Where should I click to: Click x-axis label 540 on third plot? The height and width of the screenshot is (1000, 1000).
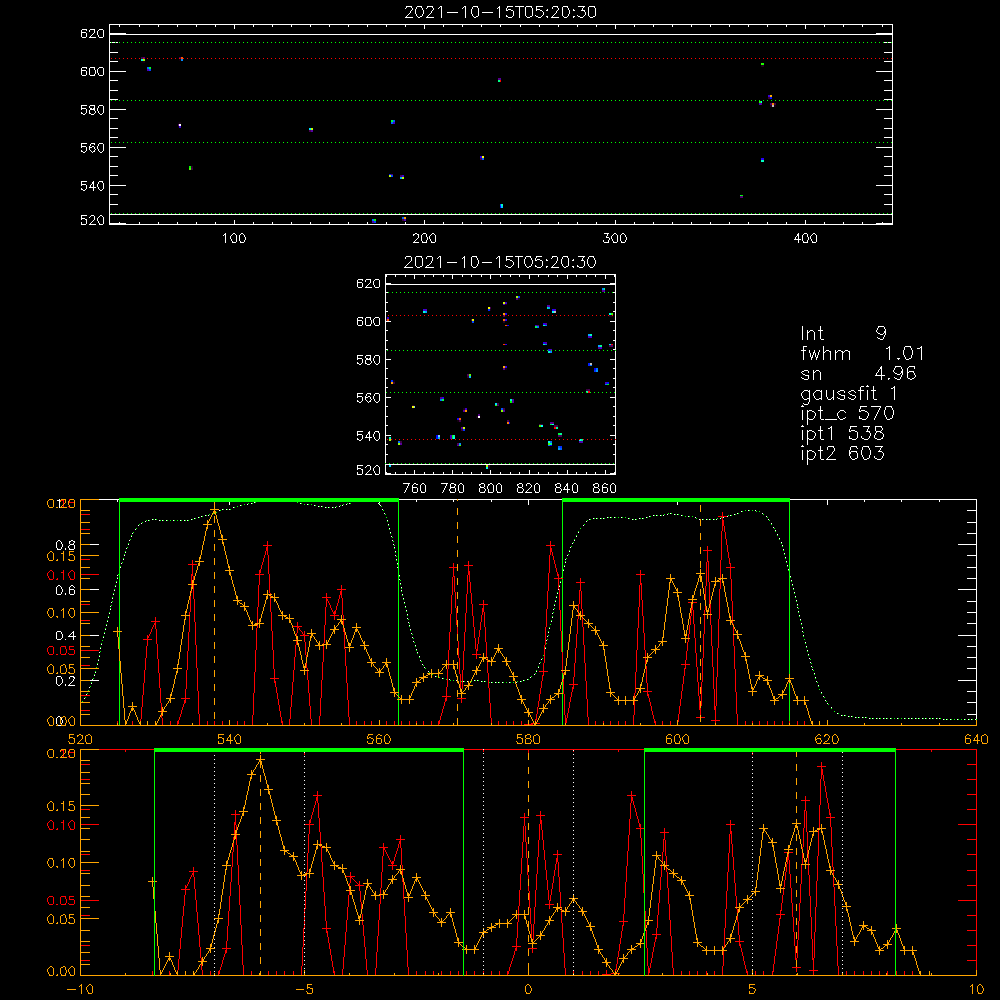230,740
